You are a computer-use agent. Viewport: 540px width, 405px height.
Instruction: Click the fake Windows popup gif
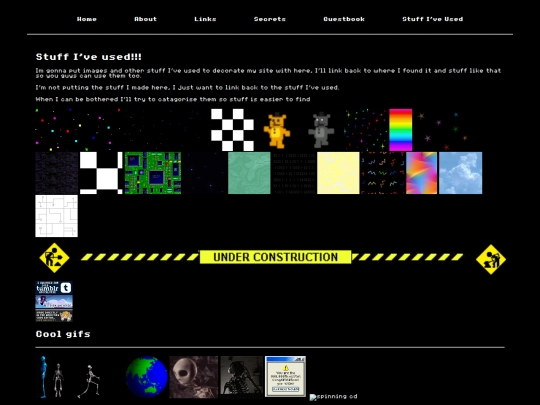[285, 377]
